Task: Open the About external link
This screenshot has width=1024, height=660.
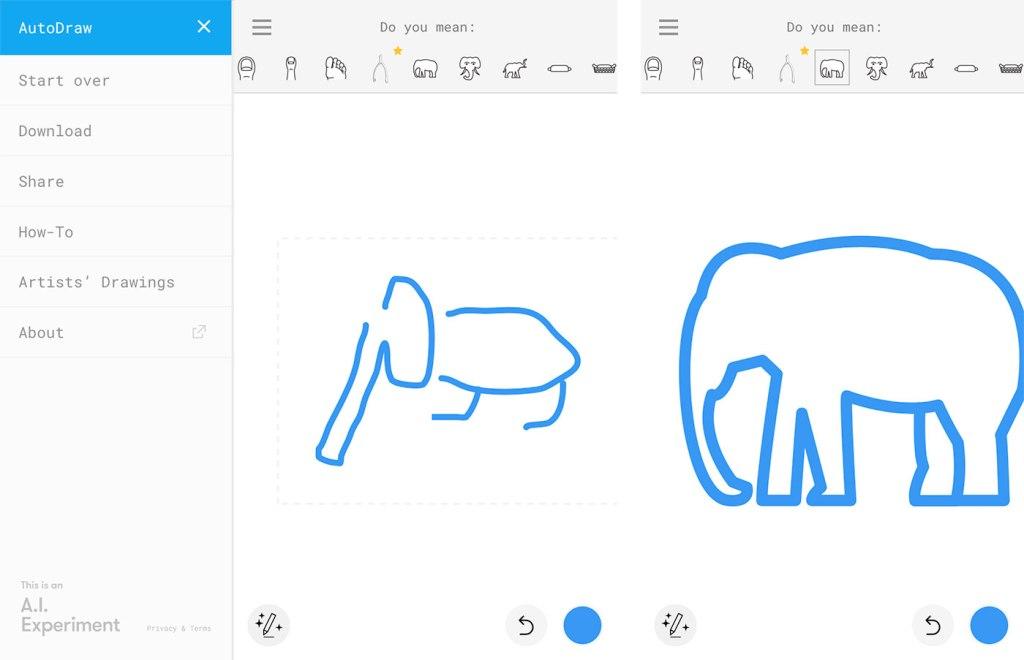Action: (x=198, y=332)
